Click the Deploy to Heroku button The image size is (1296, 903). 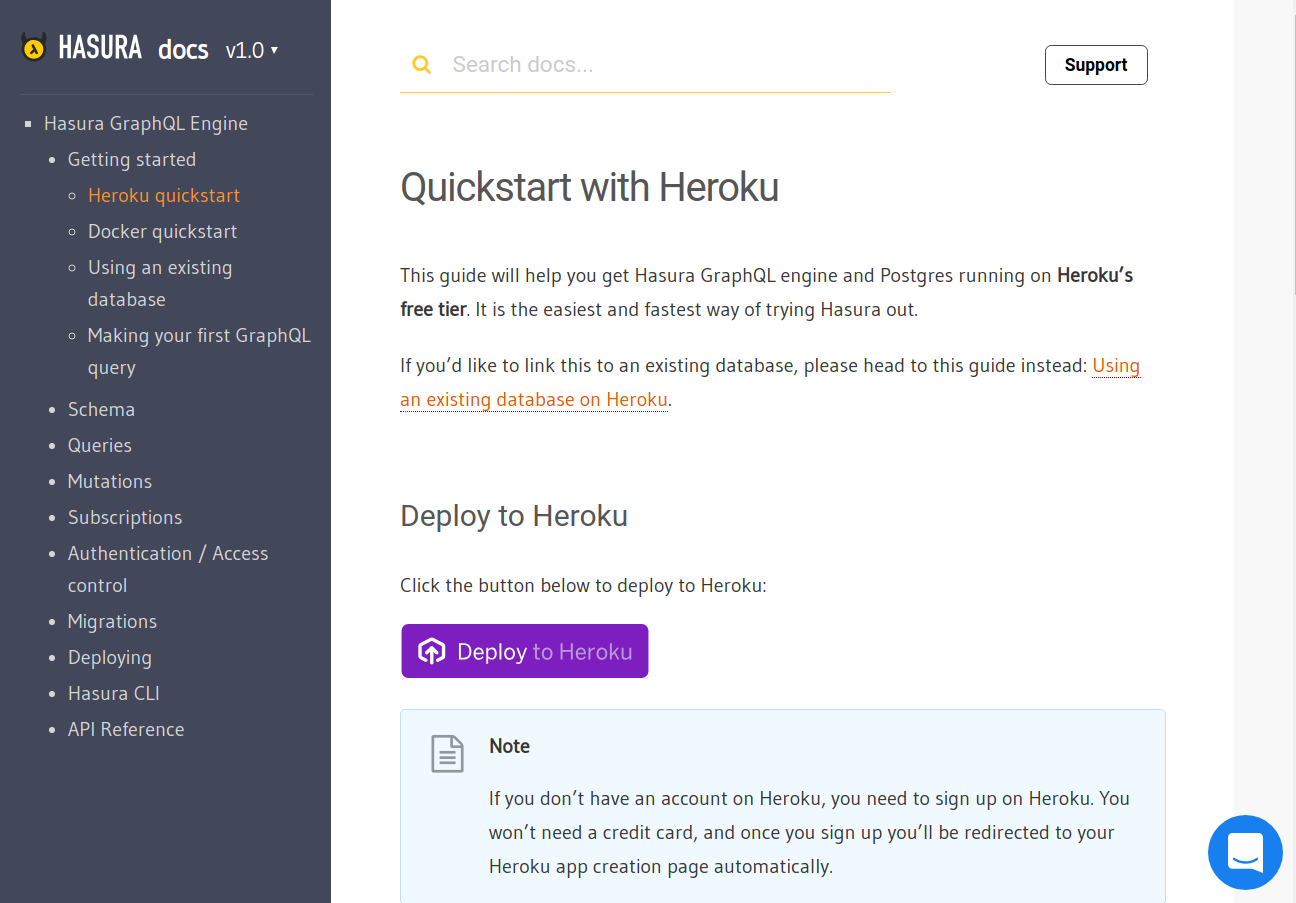(x=525, y=651)
